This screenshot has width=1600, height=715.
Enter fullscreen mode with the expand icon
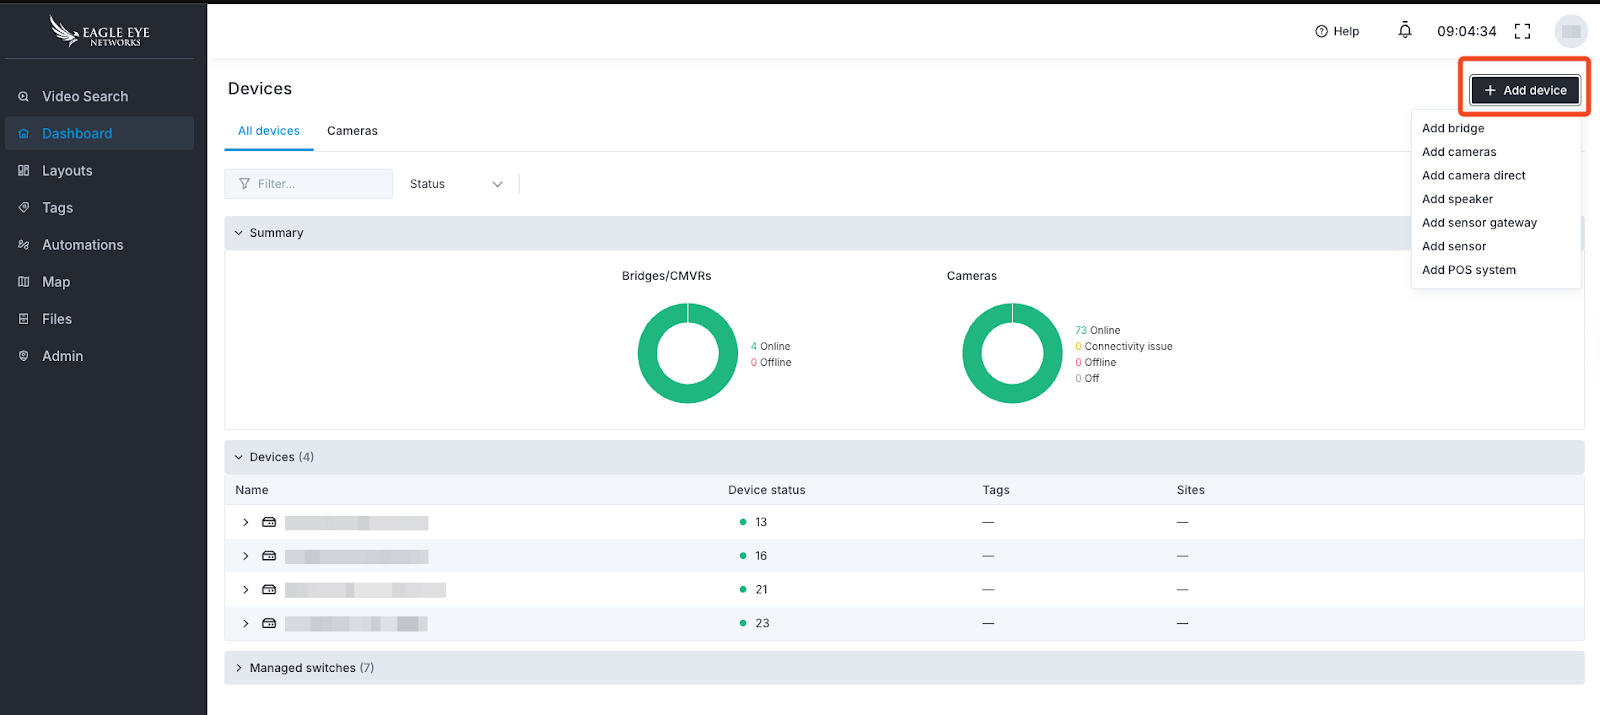[x=1522, y=31]
